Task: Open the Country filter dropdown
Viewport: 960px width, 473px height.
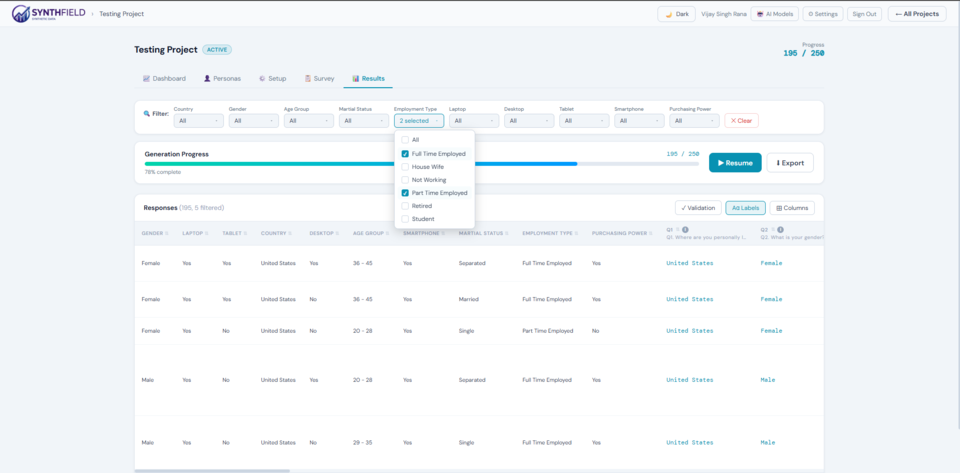Action: [x=198, y=121]
